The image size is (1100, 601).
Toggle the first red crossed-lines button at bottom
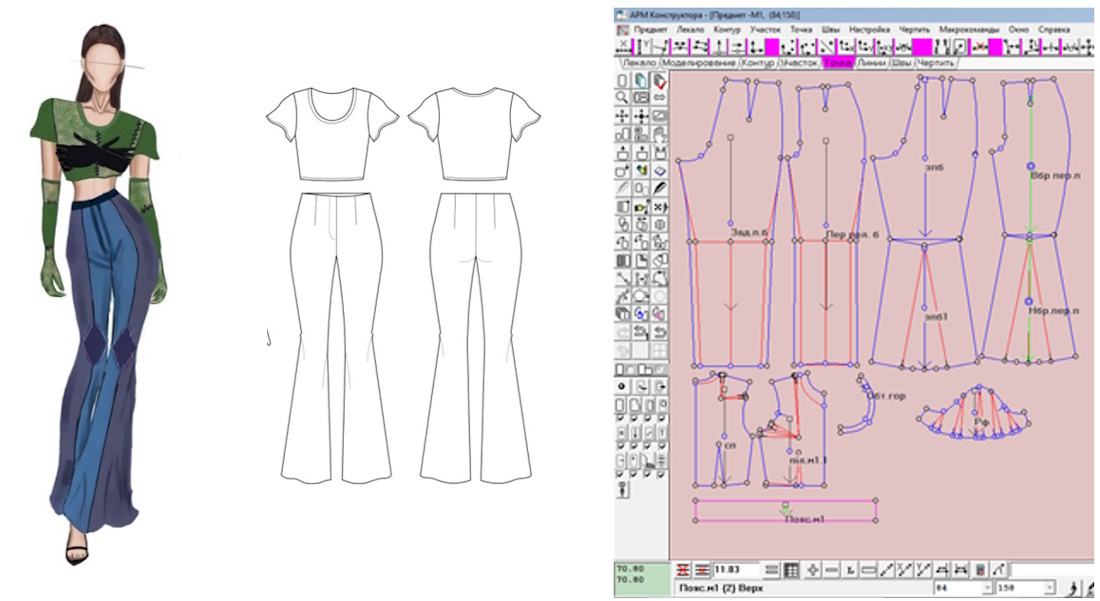683,570
